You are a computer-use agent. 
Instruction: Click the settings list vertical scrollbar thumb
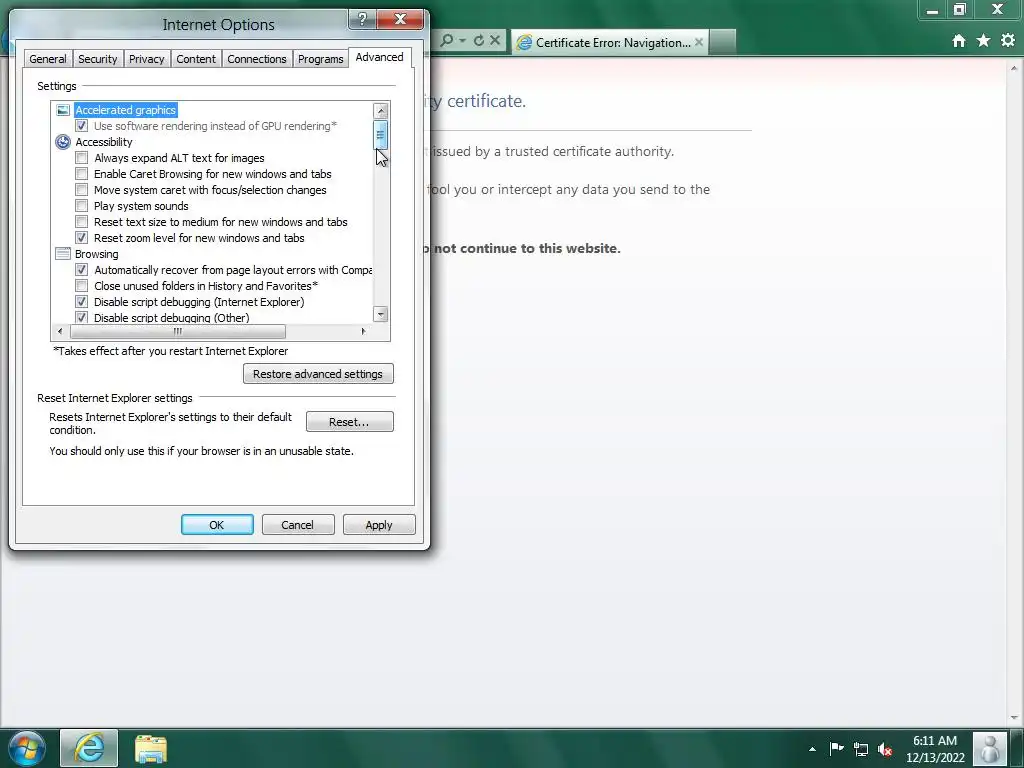(381, 135)
